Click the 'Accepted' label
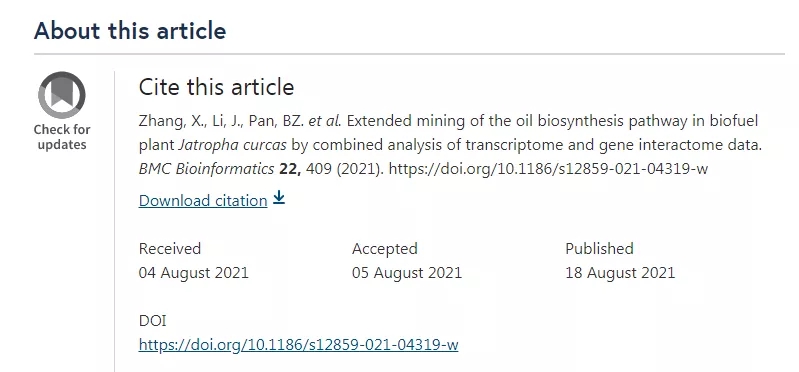Viewport: 799px width, 372px height. pyautogui.click(x=385, y=248)
